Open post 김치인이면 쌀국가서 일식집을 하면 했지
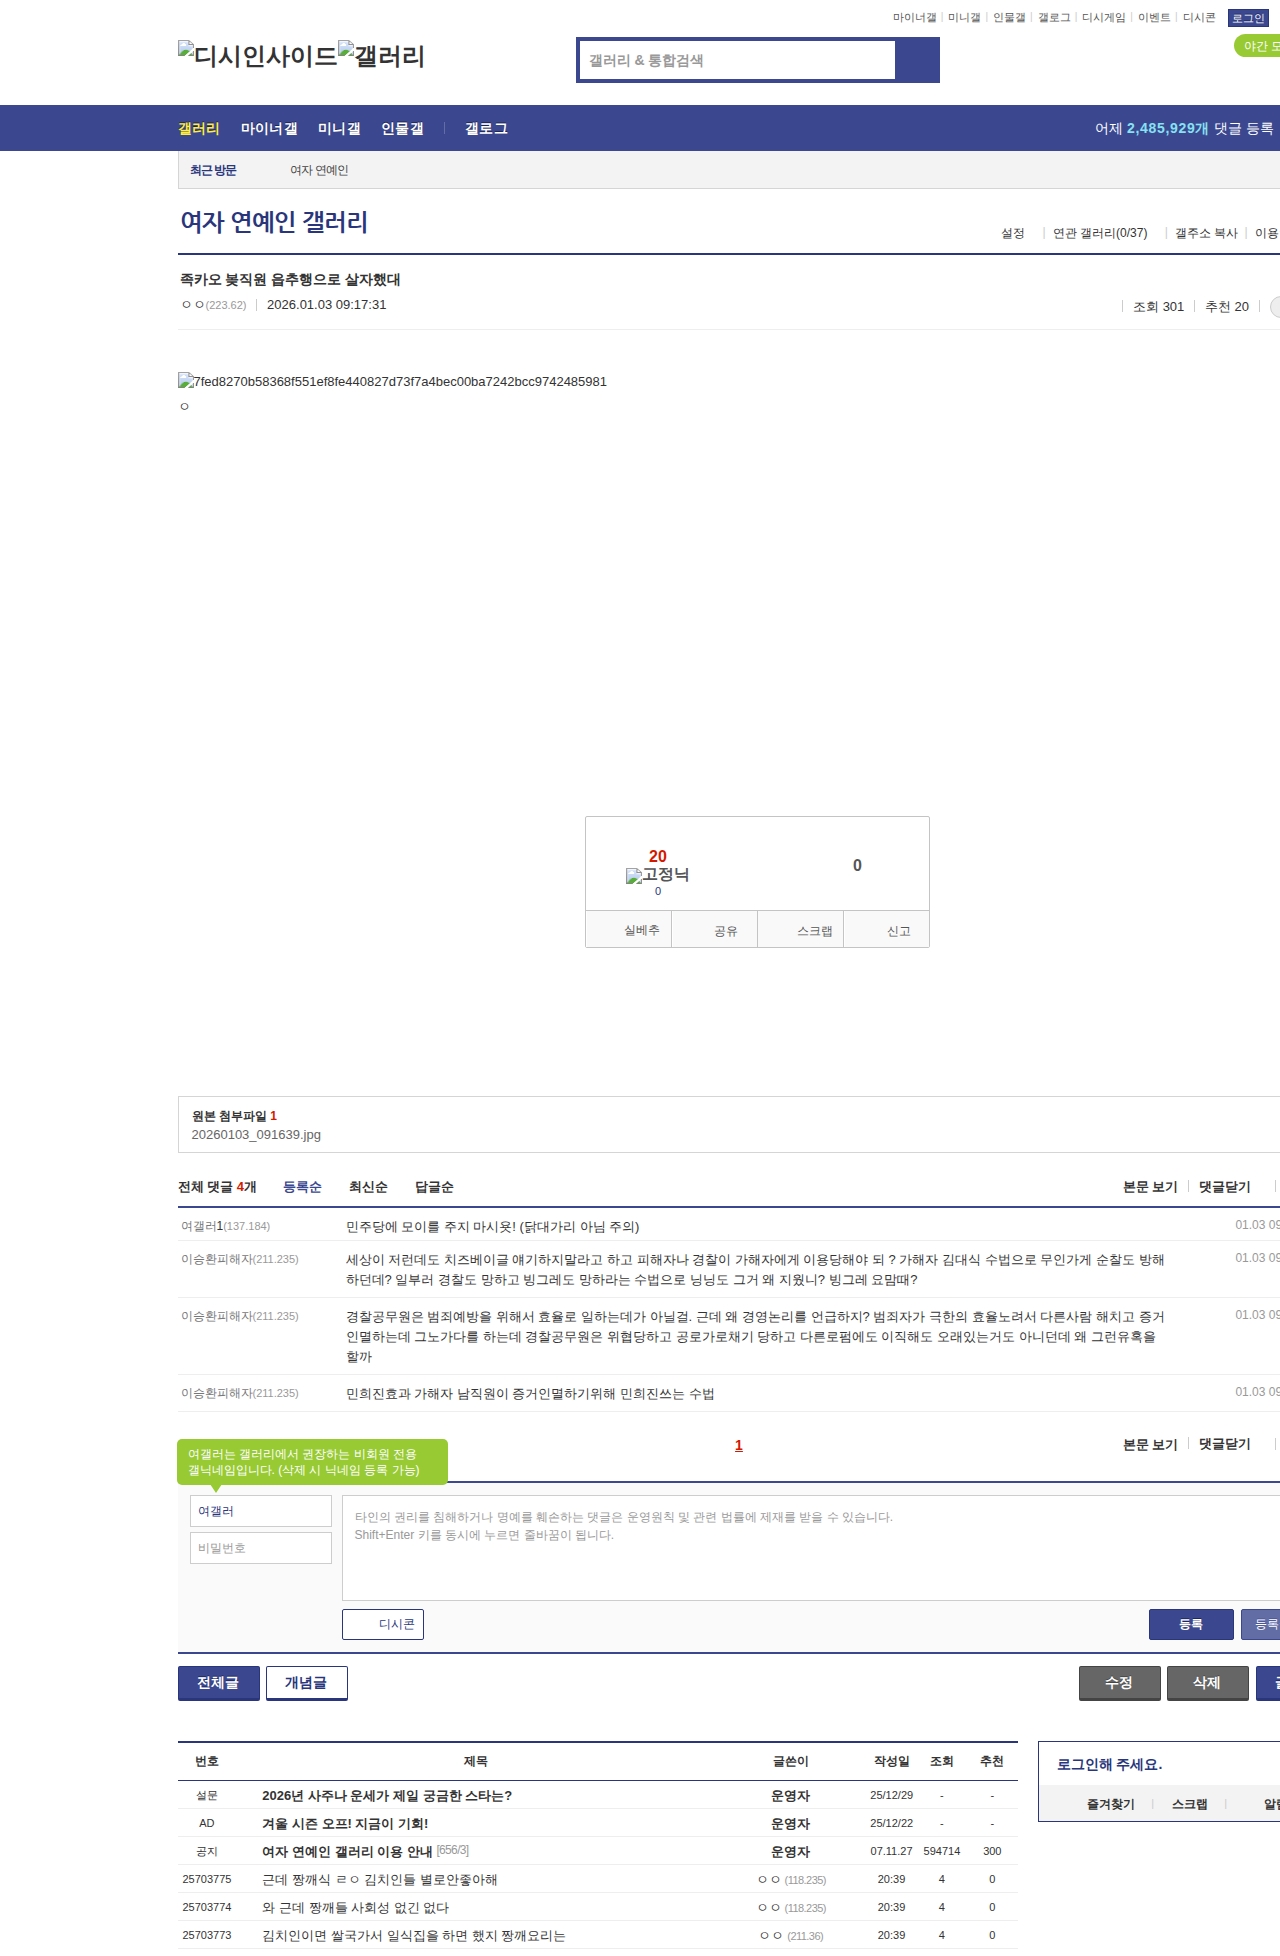The width and height of the screenshot is (1280, 1956). (414, 1936)
